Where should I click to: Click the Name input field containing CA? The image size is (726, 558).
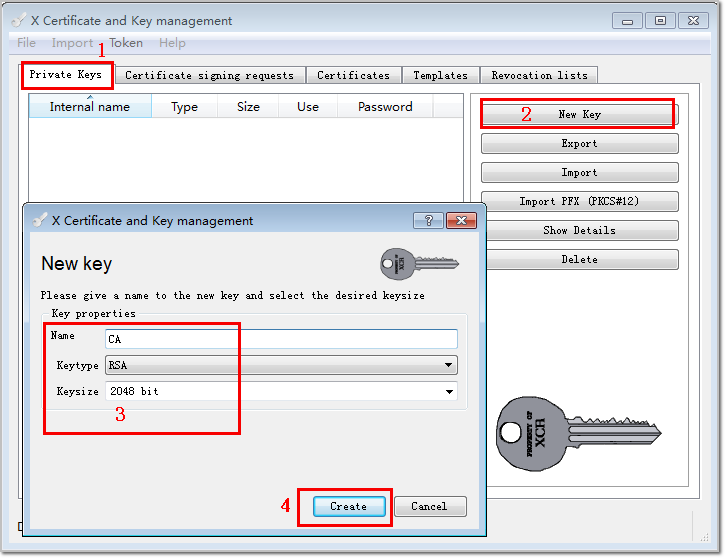(x=281, y=340)
